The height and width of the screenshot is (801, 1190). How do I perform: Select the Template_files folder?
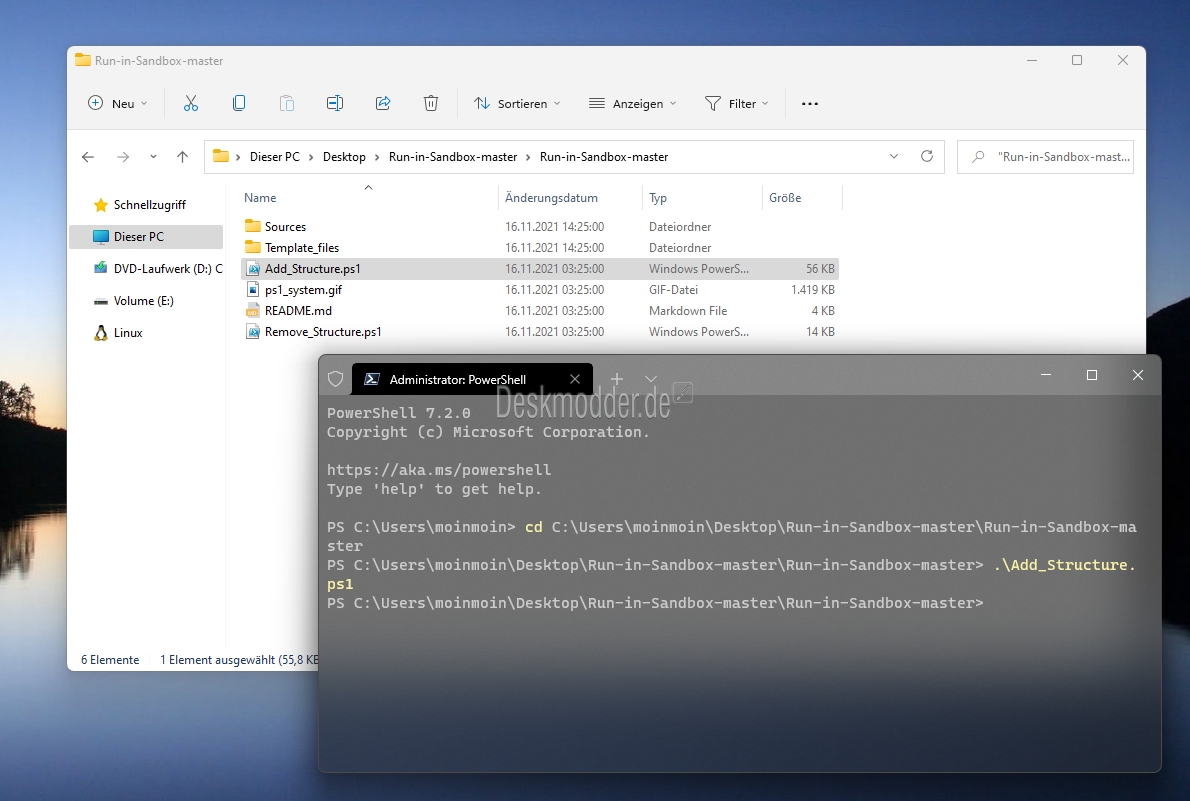(x=540, y=248)
